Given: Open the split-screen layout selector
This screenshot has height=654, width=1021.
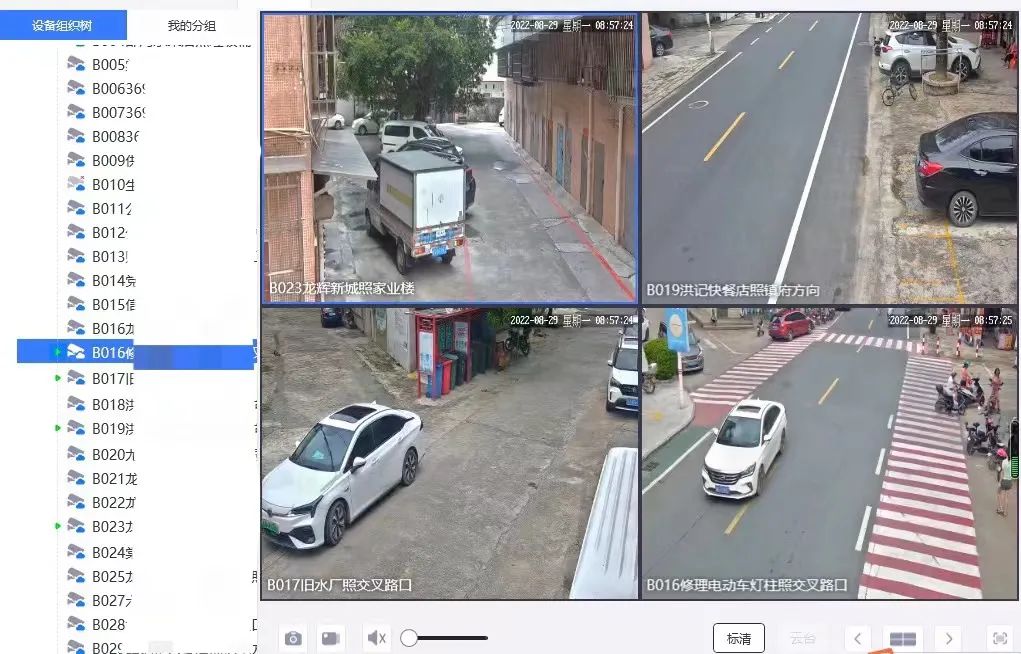Looking at the screenshot, I should 903,638.
